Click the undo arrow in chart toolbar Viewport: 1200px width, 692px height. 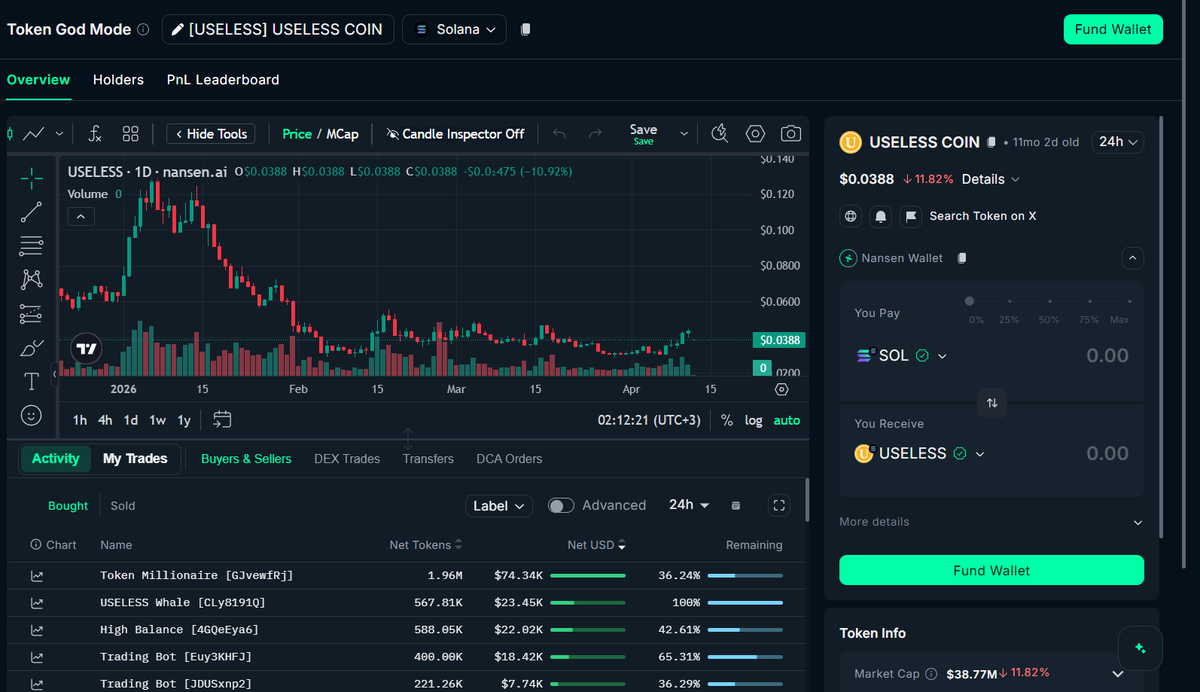559,133
